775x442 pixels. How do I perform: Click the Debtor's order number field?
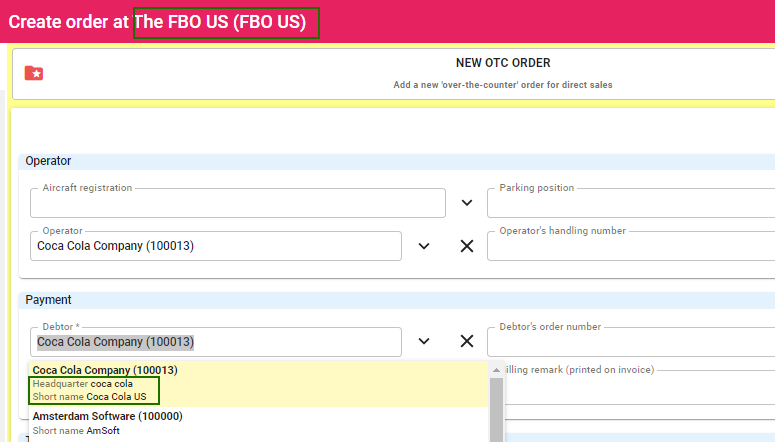tap(631, 342)
